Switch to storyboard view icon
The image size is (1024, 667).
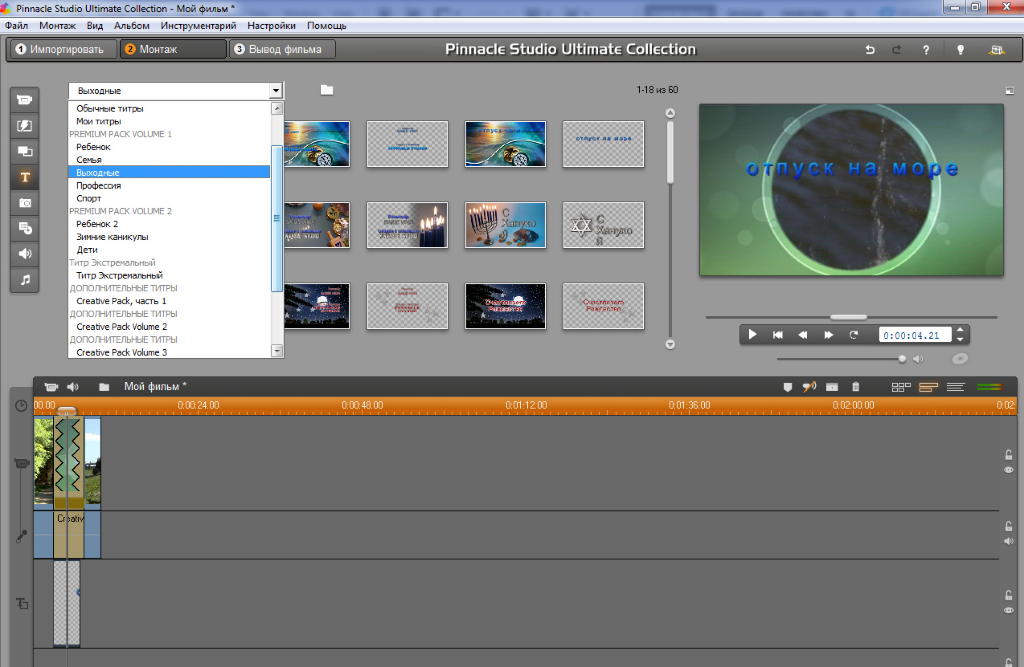(901, 387)
